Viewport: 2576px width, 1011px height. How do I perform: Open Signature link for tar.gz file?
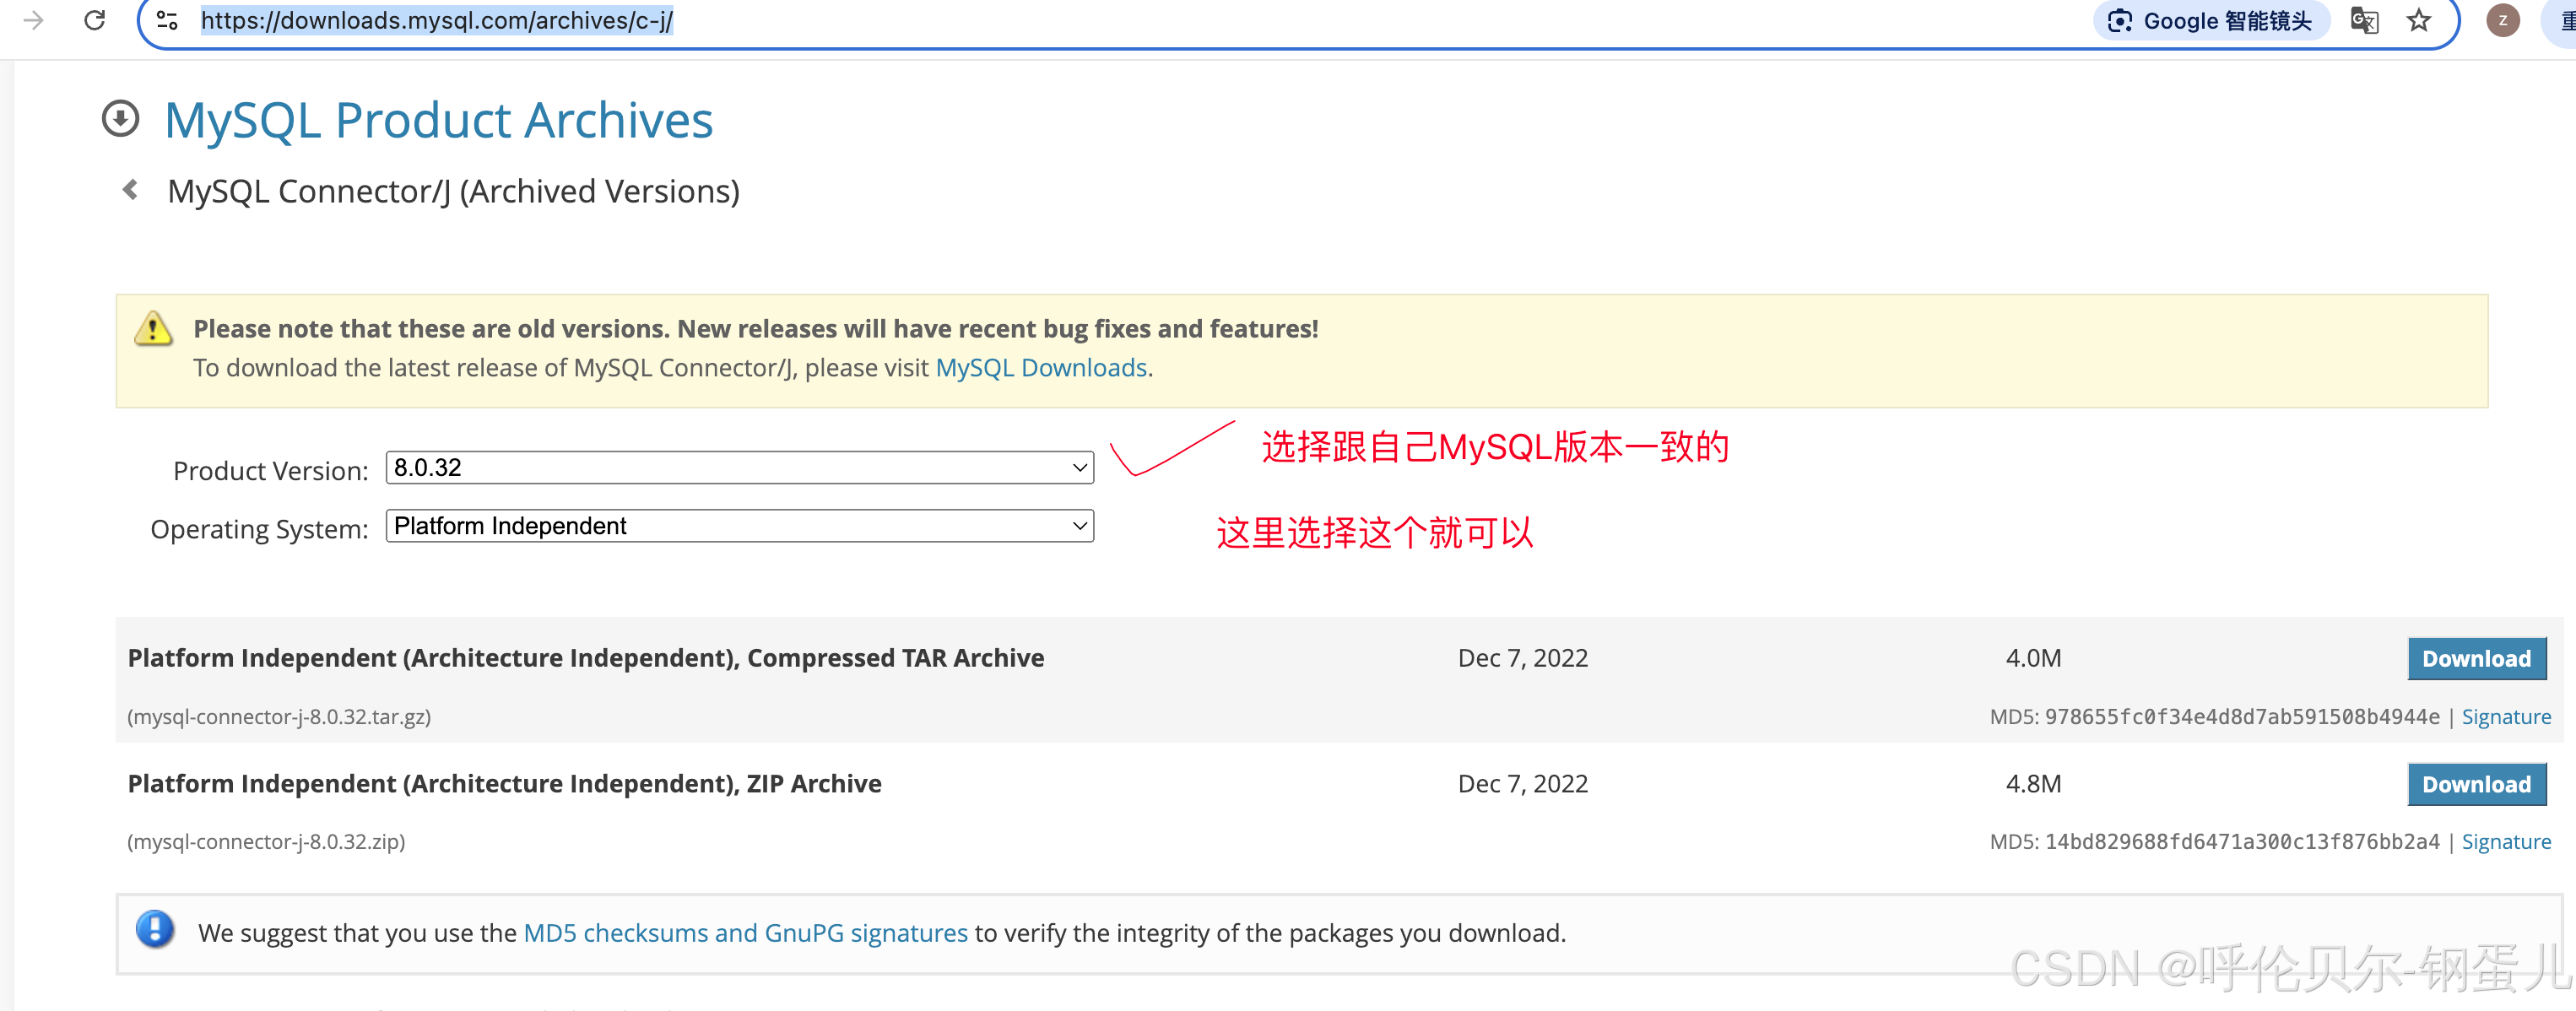pos(2506,717)
